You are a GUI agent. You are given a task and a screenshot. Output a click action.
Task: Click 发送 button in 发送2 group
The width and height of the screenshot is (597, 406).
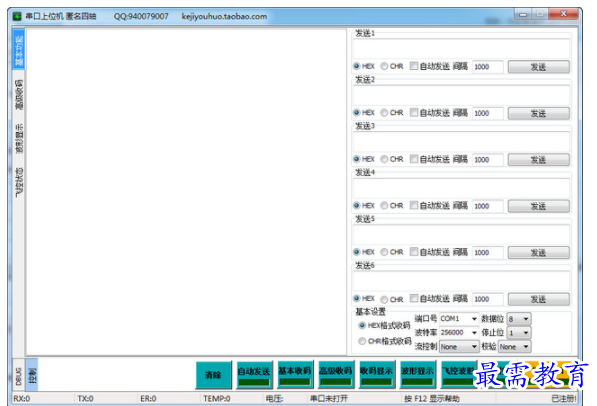538,113
